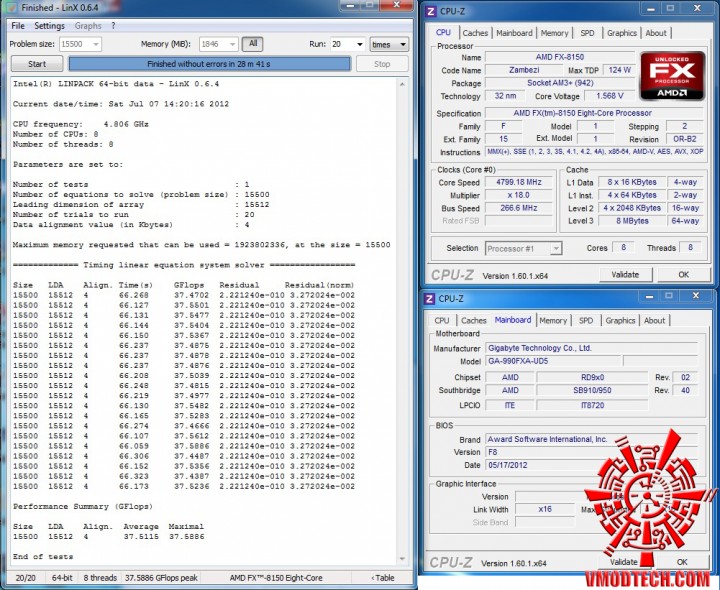This screenshot has height=590, width=720.
Task: Select the Caches tab in upper CPU-Z window
Action: pos(475,33)
